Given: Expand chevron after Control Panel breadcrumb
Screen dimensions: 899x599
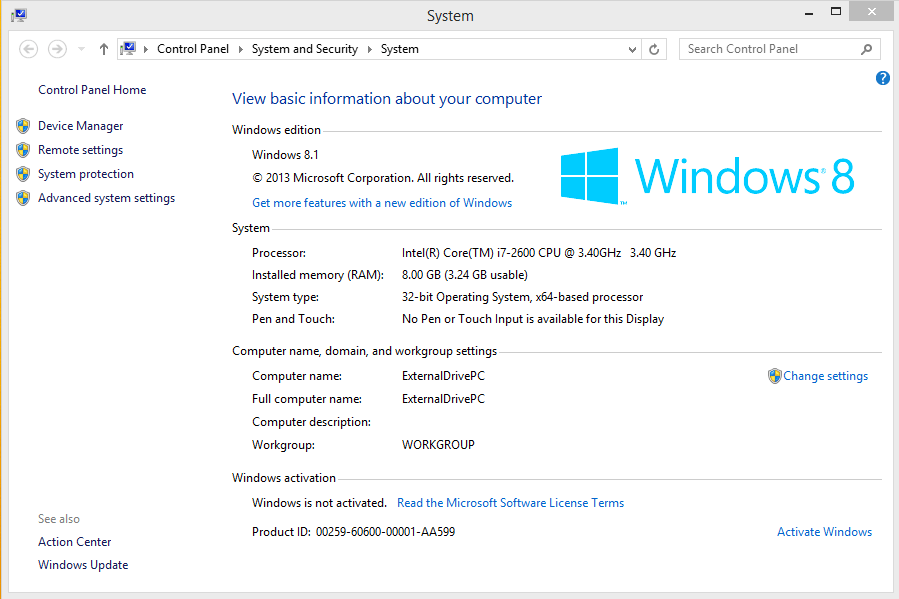Looking at the screenshot, I should pyautogui.click(x=241, y=49).
